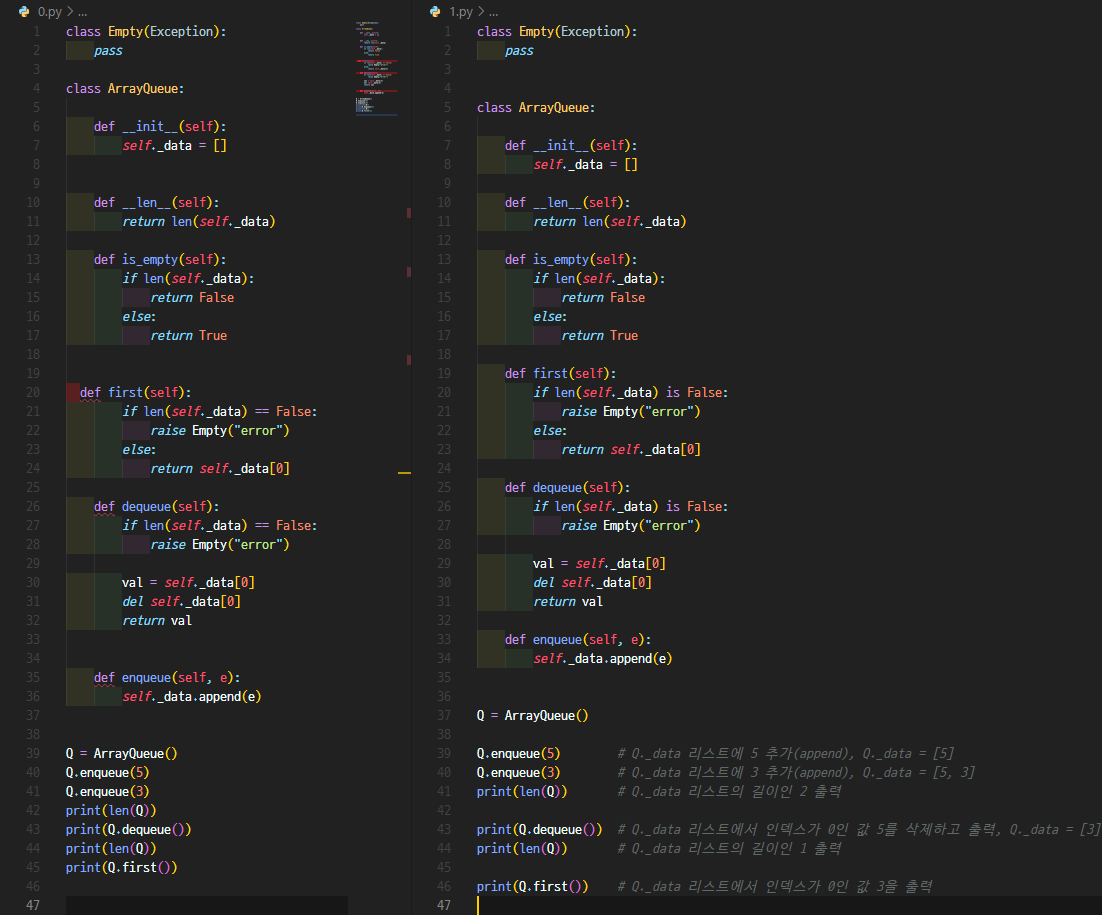Click 'Q = ArrayQueue()' in 1.py
1102x915 pixels.
coord(532,715)
